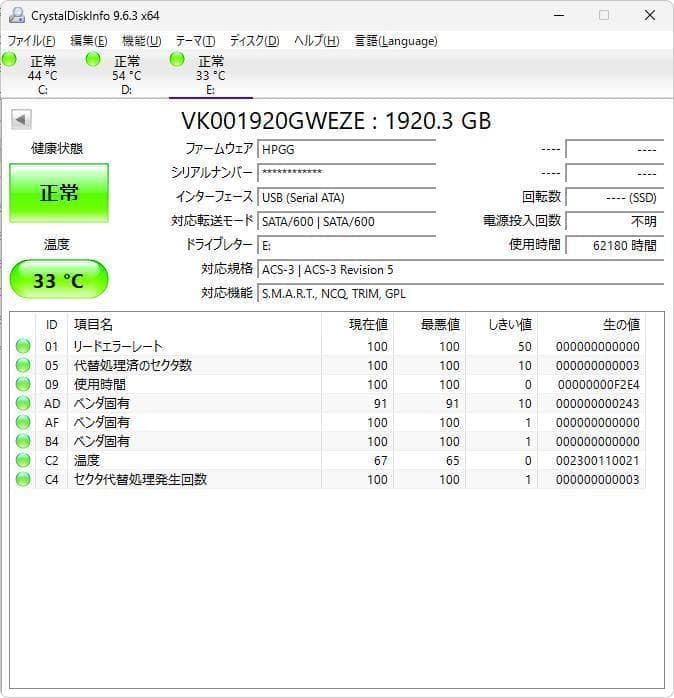Click status orb for ID AF row
This screenshot has height=698, width=674.
click(x=23, y=422)
